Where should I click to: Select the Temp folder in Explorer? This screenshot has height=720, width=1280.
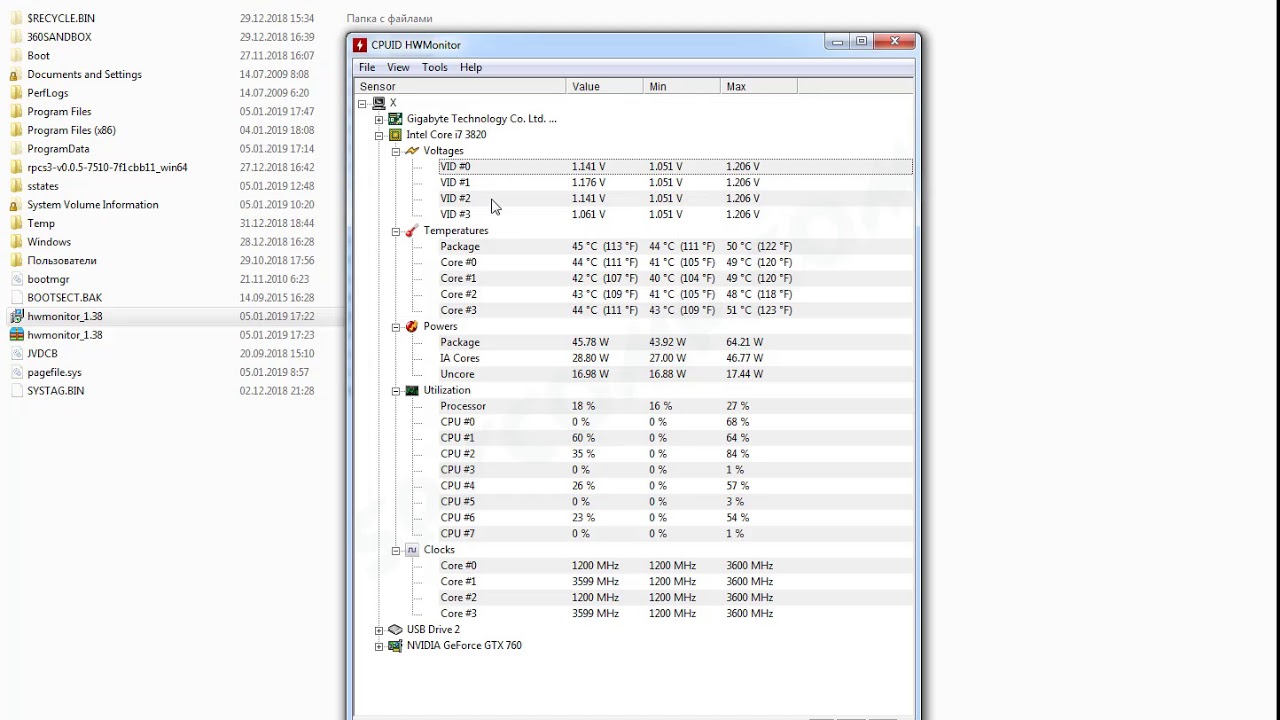click(x=41, y=223)
